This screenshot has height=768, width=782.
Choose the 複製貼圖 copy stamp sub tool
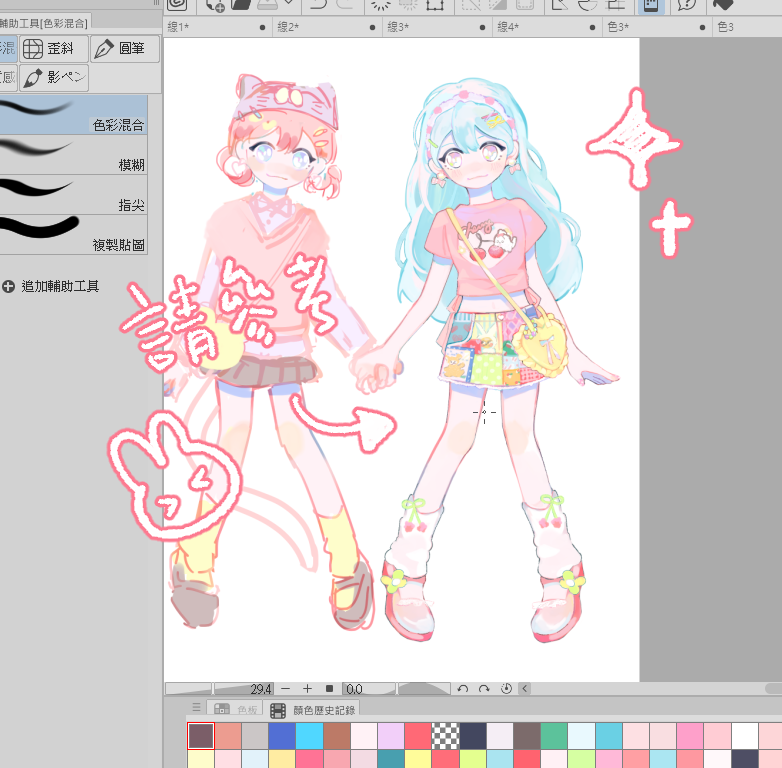coord(73,235)
